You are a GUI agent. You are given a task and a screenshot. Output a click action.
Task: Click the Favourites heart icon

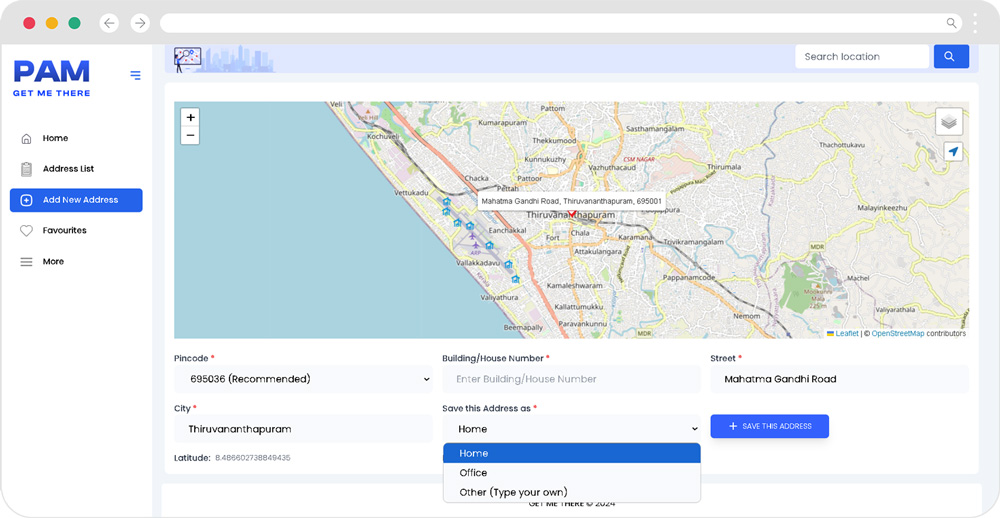pos(26,231)
